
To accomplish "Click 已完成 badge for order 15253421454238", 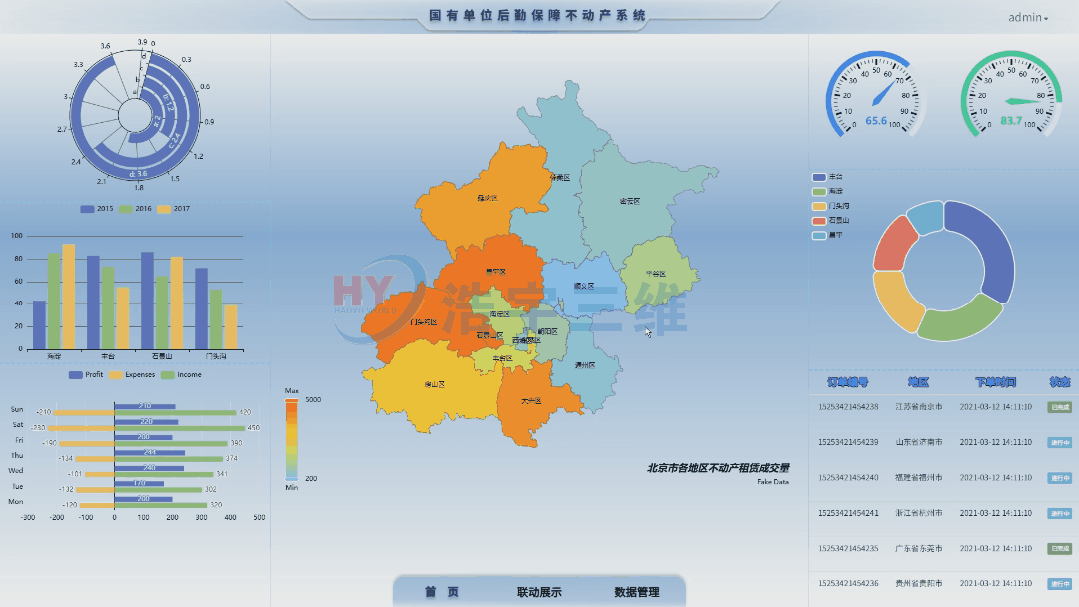I will (1059, 407).
